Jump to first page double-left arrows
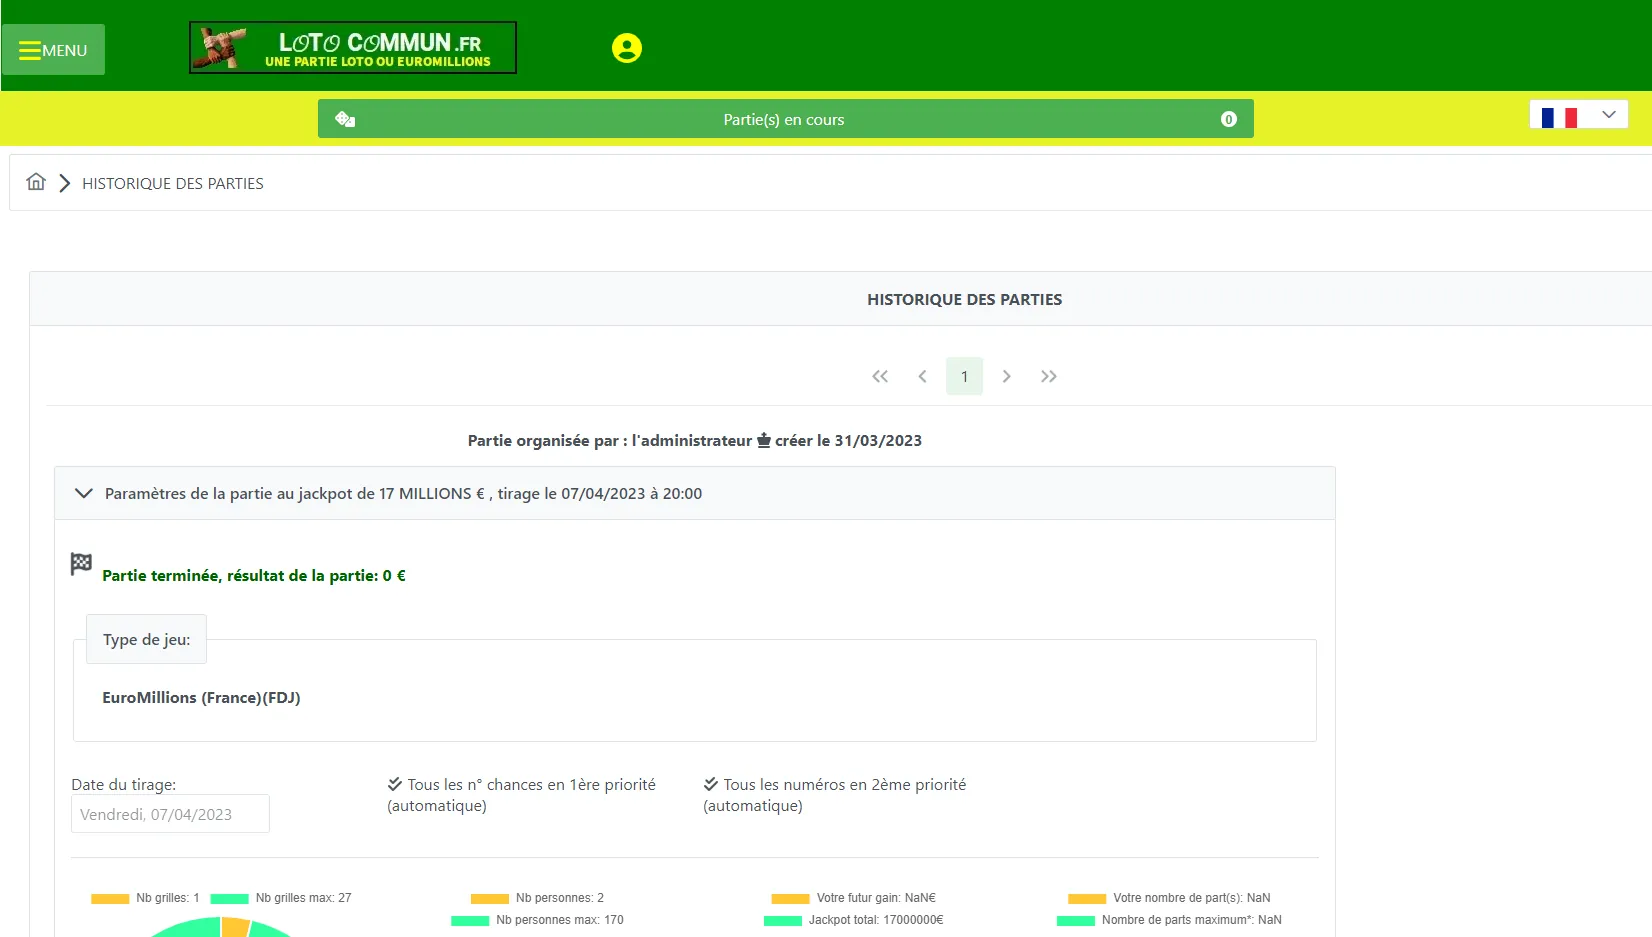Viewport: 1652px width, 937px height. pos(880,376)
